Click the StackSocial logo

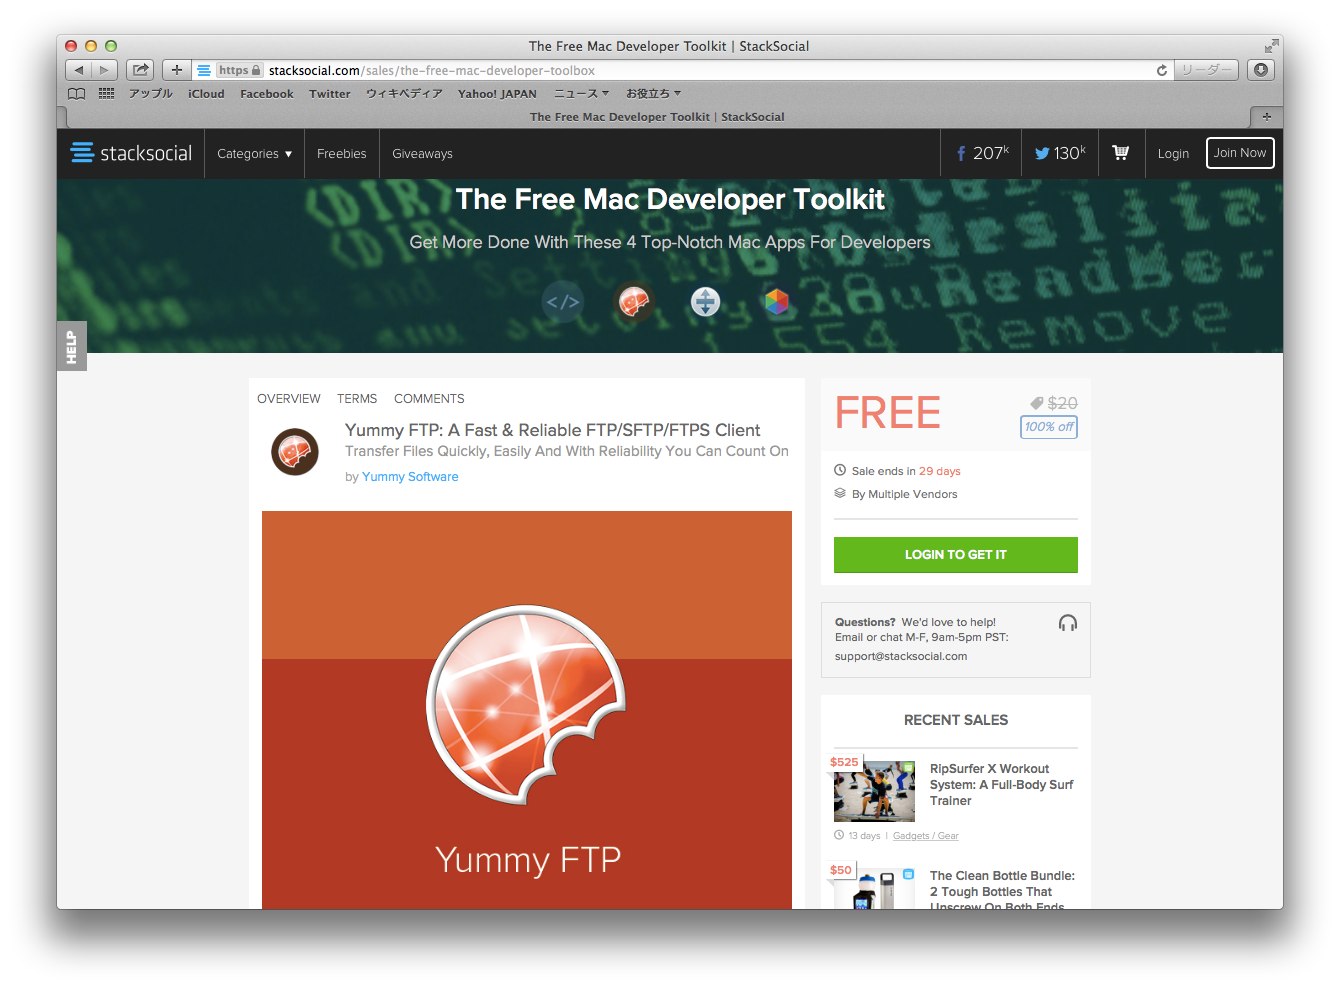(131, 153)
